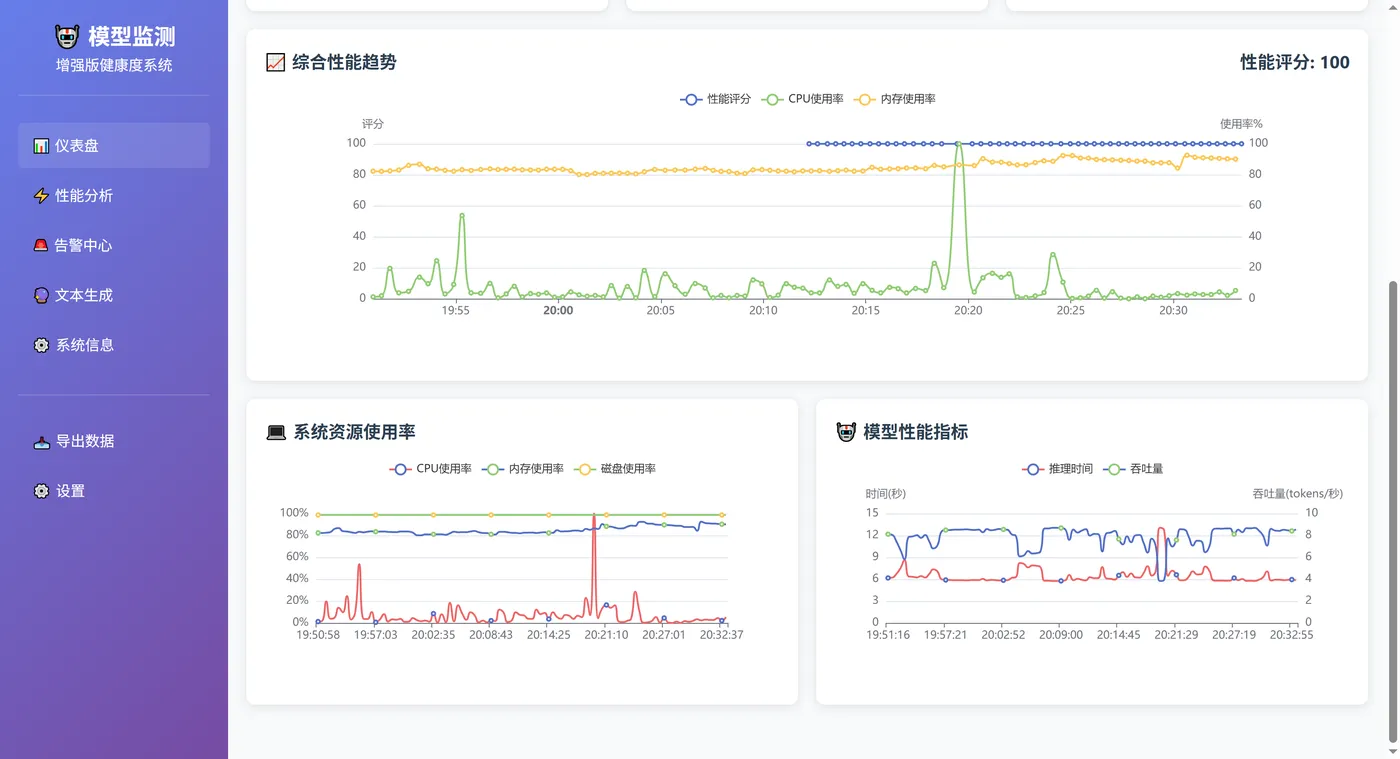
Task: Click the laptop icon in 系统资源使用率 header
Action: 276,433
